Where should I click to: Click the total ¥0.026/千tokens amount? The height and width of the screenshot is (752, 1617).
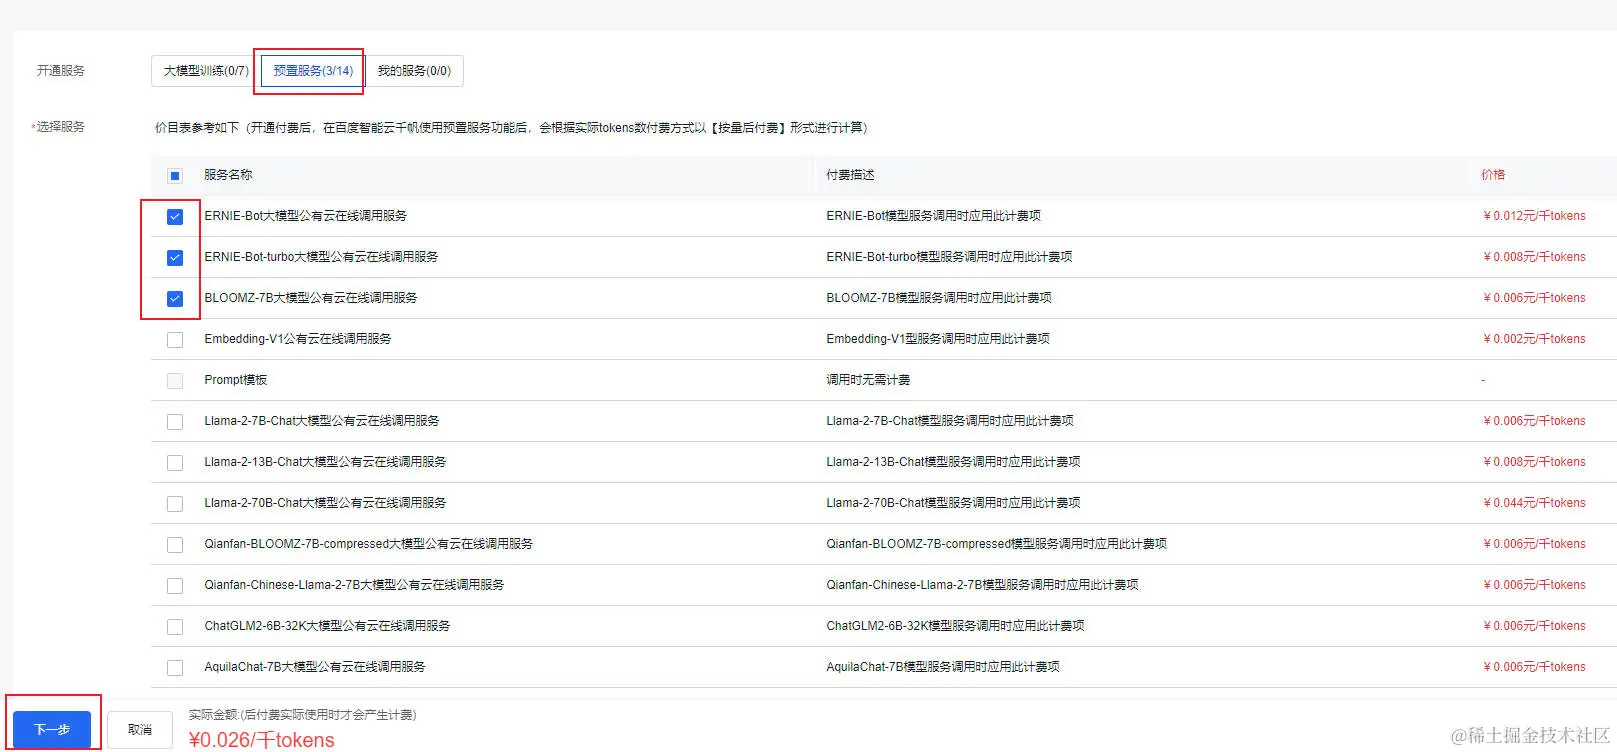(261, 740)
